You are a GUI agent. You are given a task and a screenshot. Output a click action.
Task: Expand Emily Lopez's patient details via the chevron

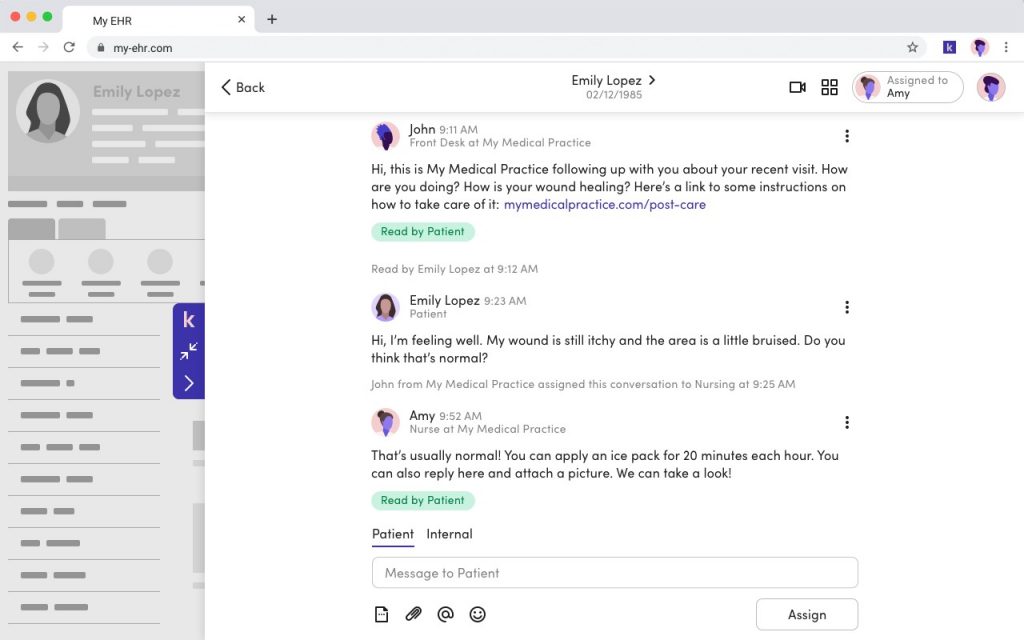coord(651,80)
